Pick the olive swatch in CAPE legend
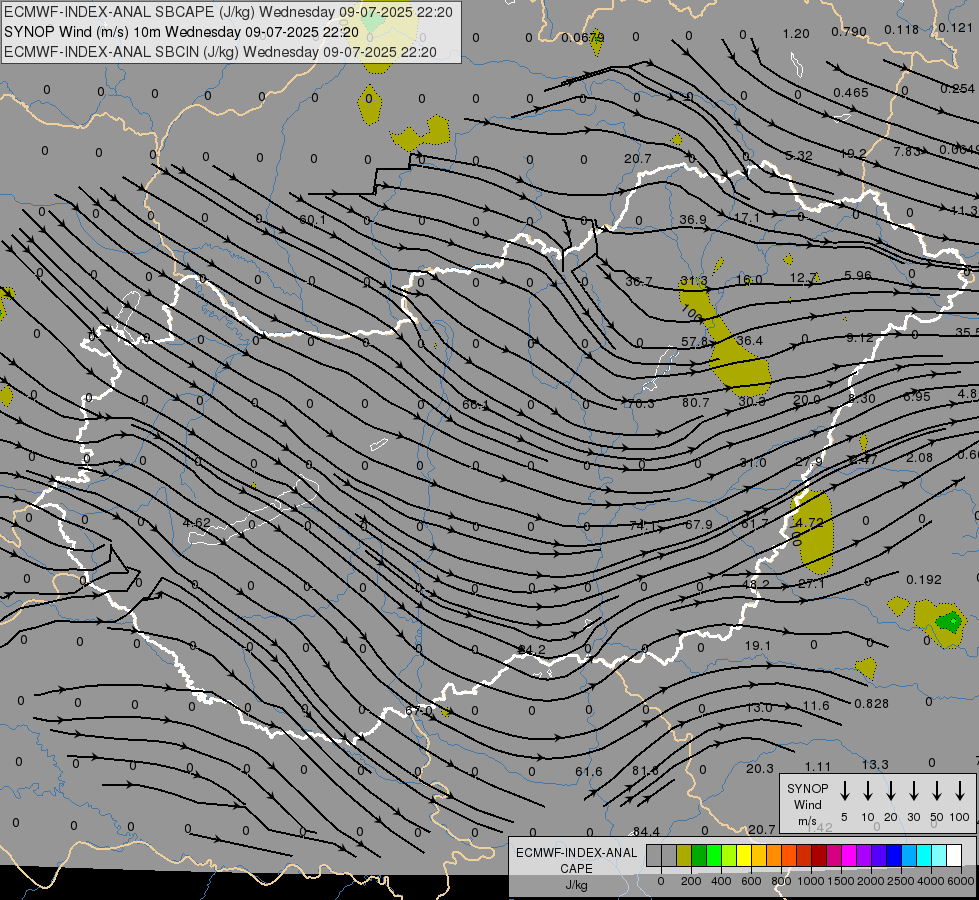Image resolution: width=979 pixels, height=900 pixels. pos(684,855)
